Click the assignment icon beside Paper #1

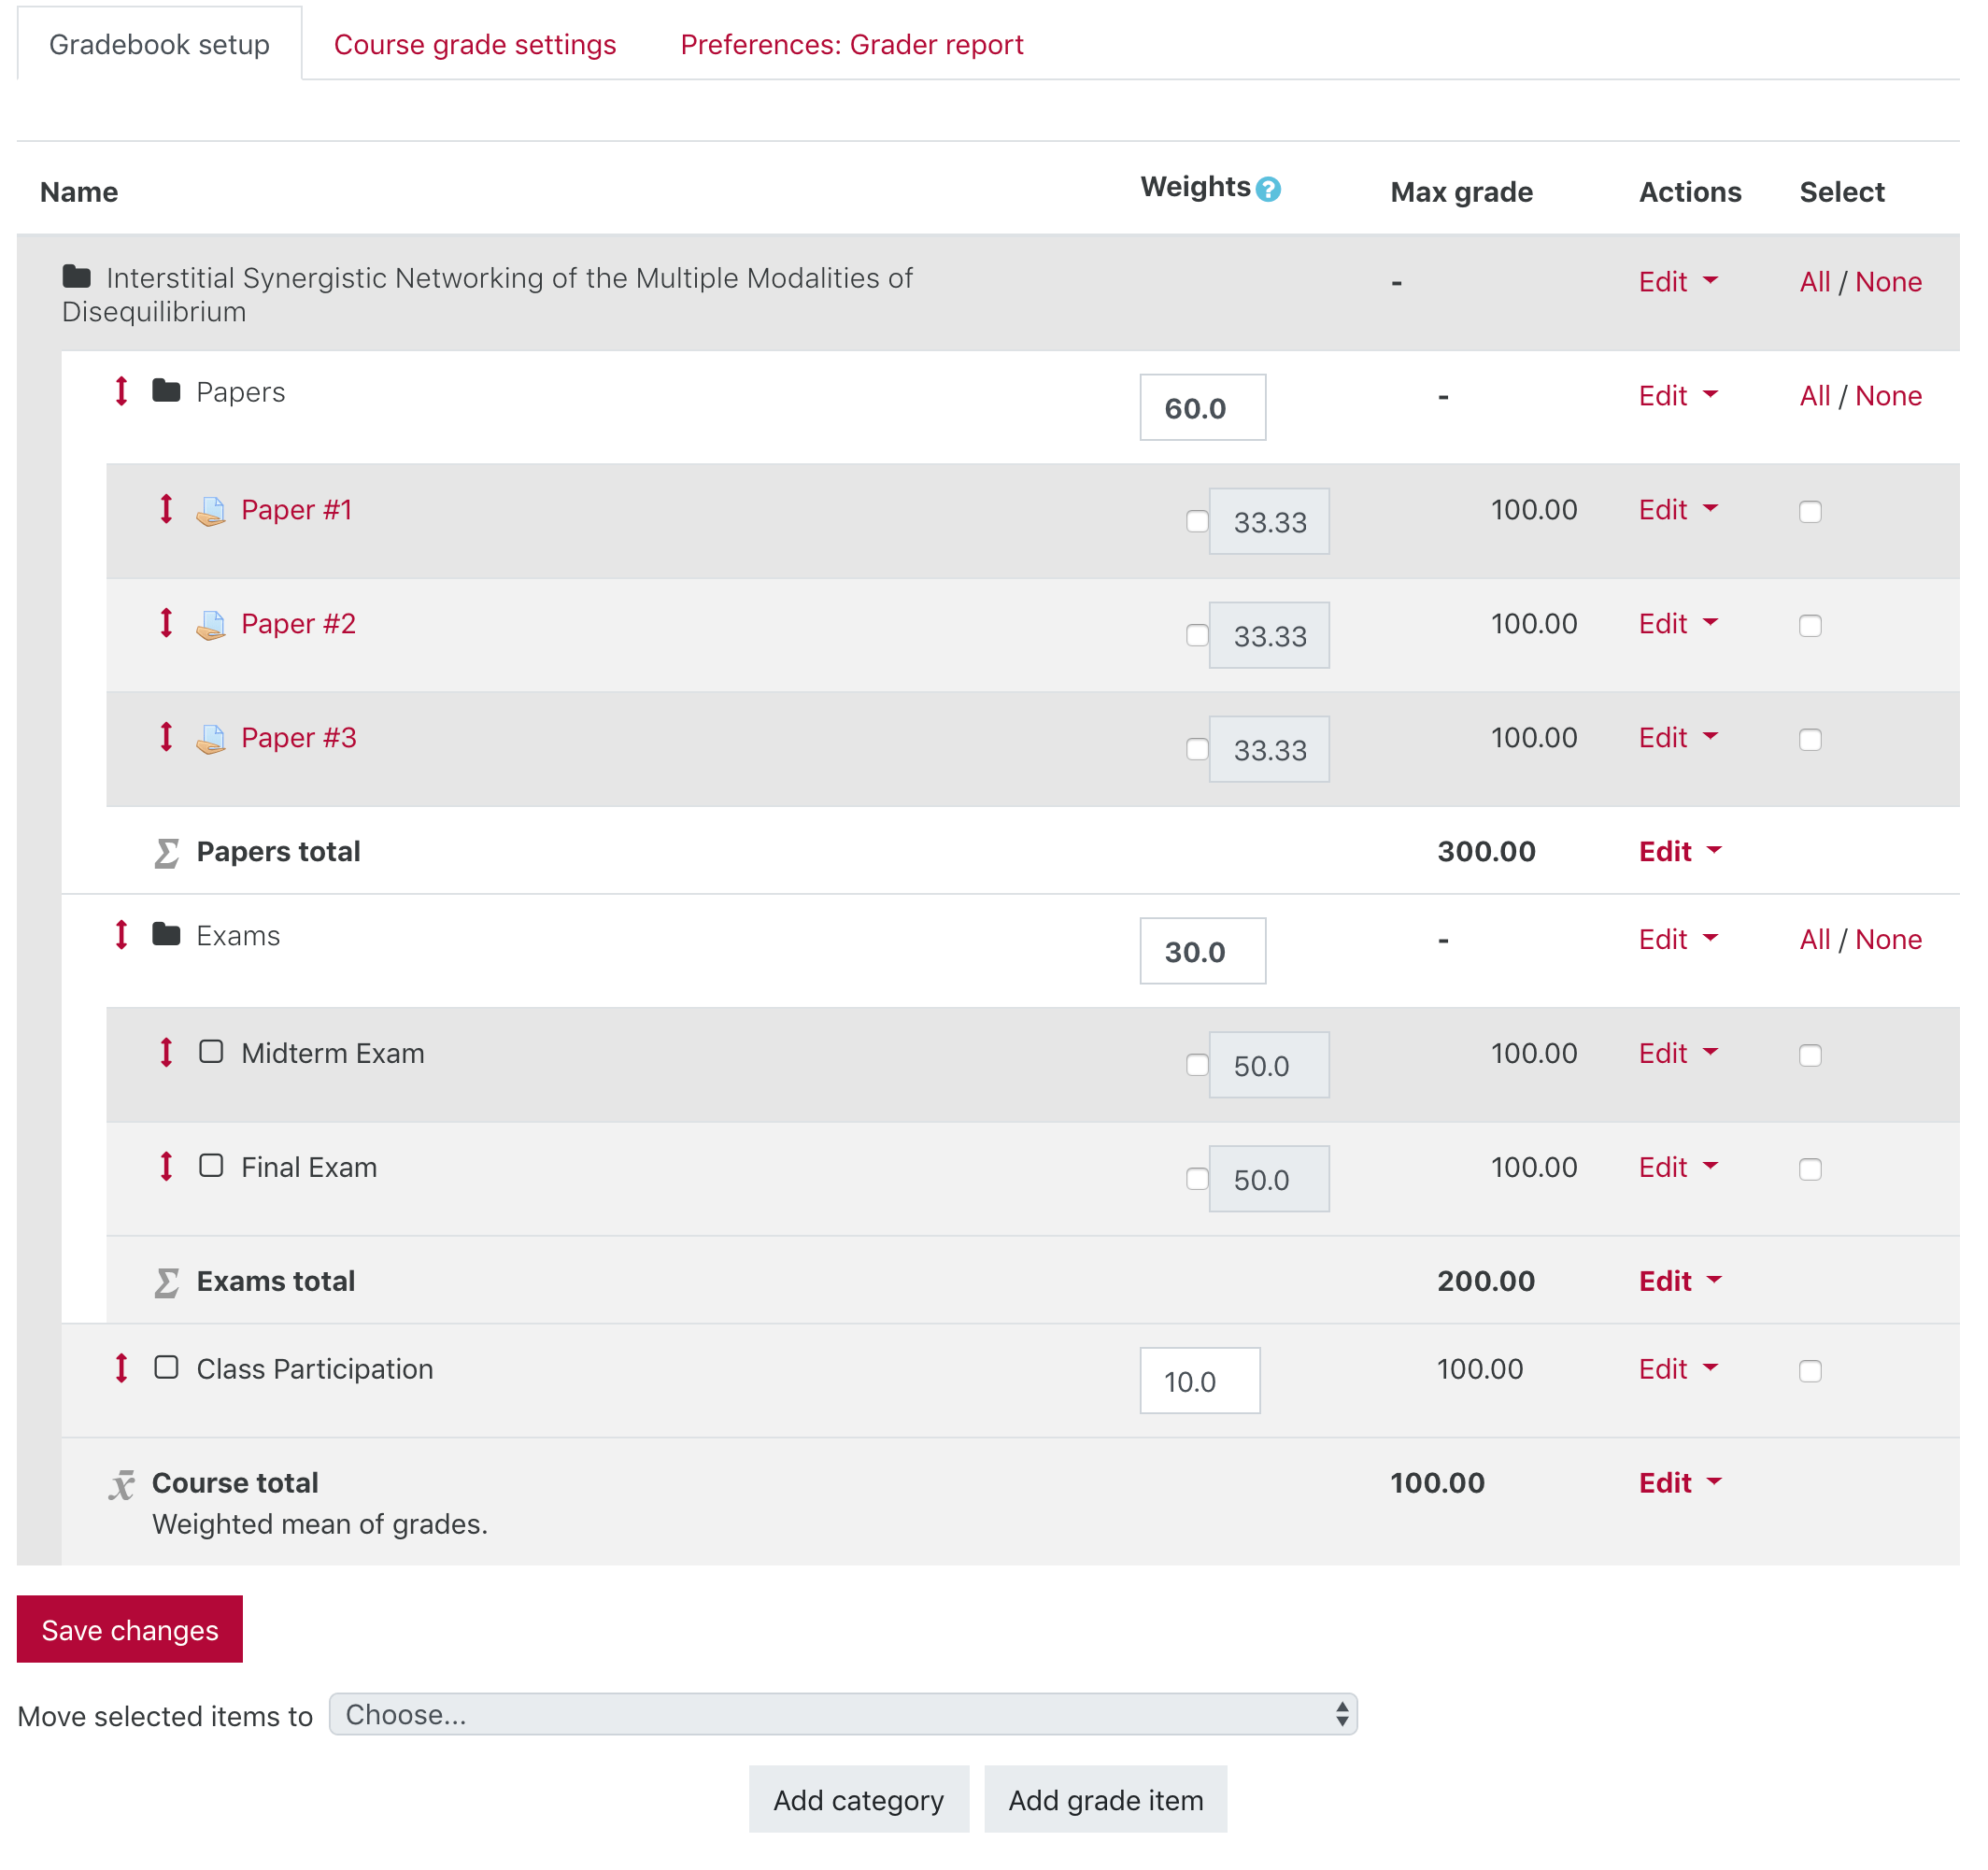click(211, 511)
